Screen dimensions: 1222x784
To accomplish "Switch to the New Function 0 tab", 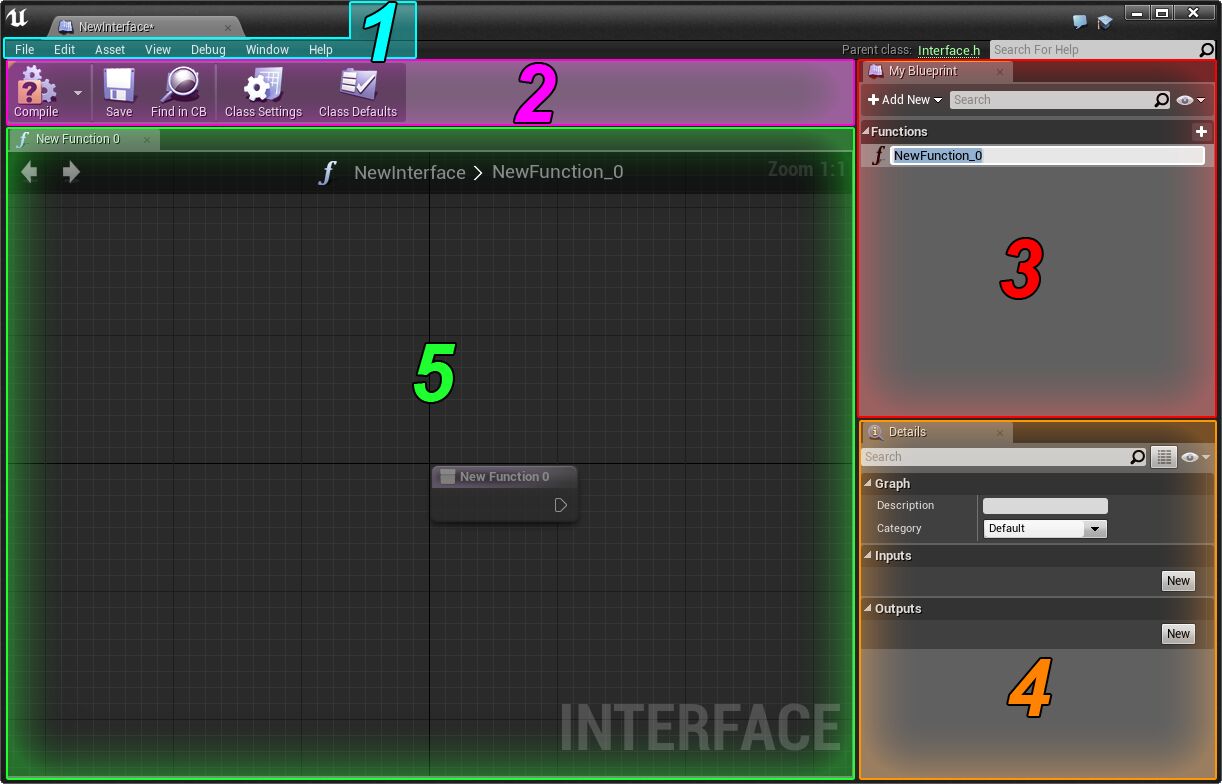I will coord(78,138).
